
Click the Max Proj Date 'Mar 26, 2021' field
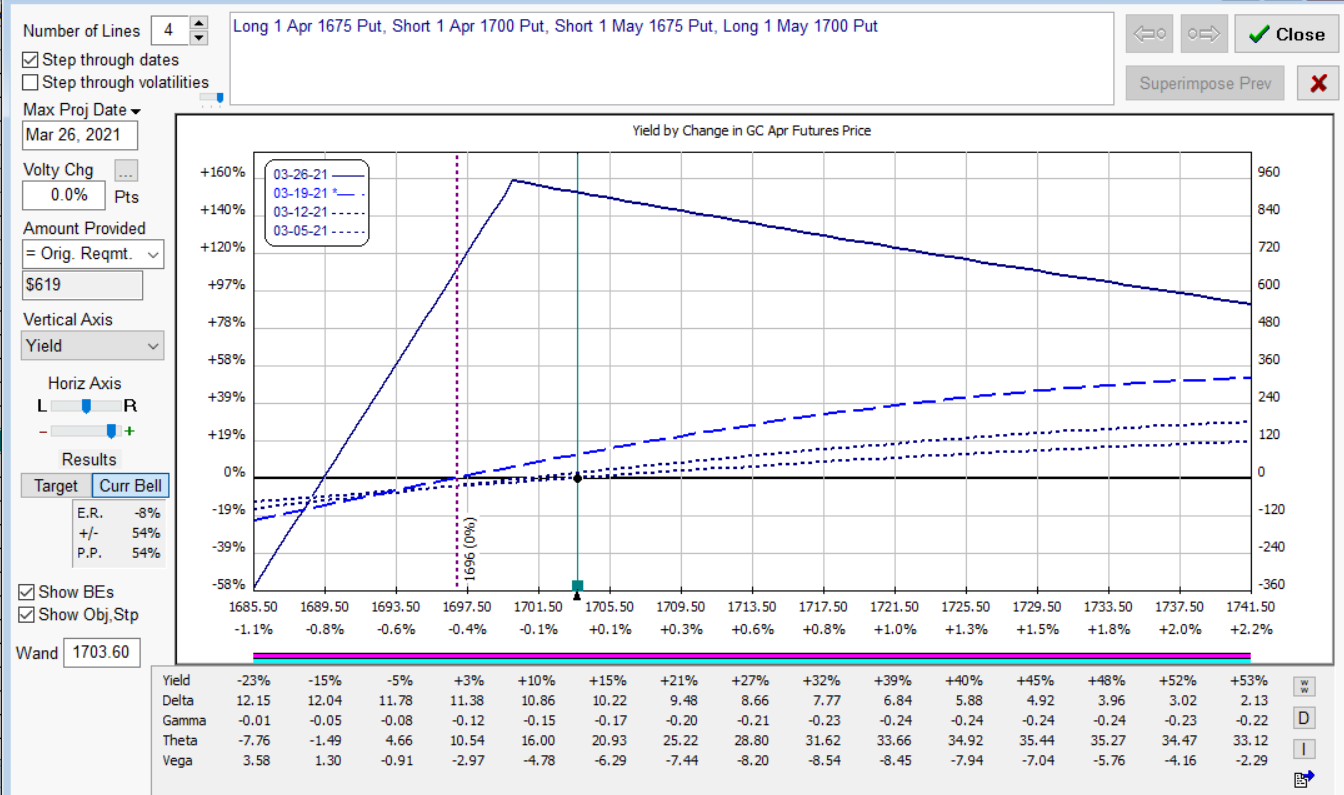pos(80,135)
